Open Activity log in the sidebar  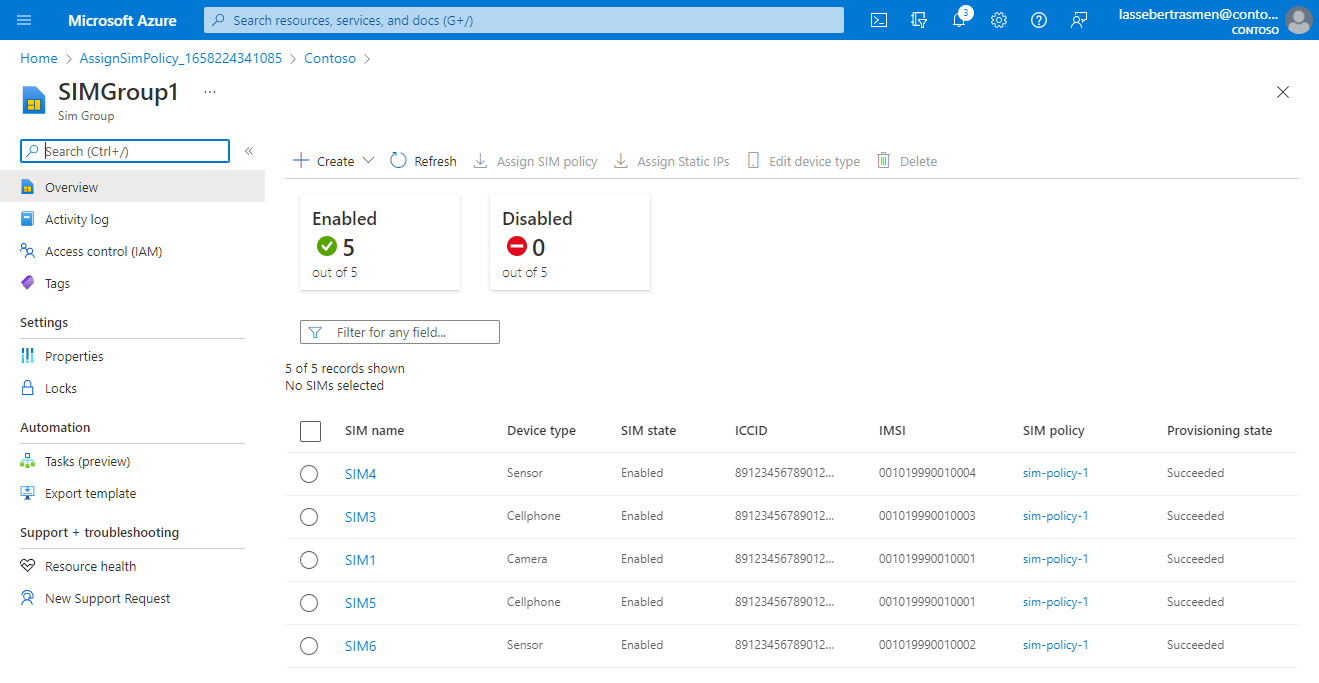pos(77,219)
